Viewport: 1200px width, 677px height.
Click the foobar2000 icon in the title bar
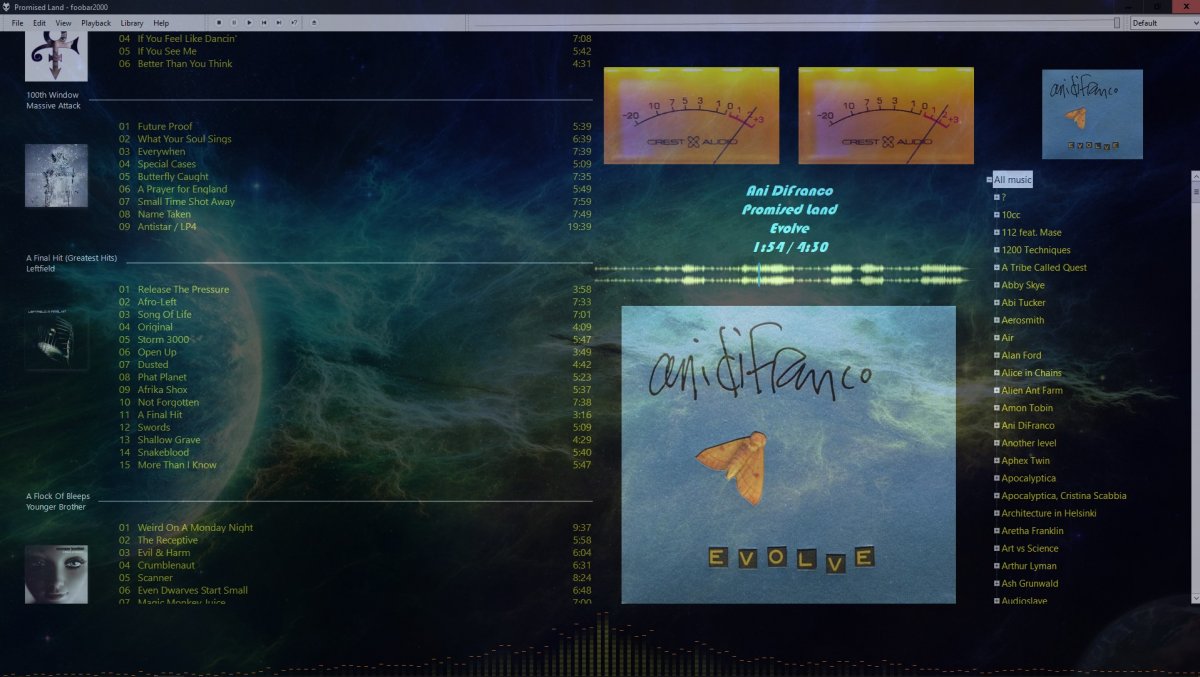pos(8,6)
